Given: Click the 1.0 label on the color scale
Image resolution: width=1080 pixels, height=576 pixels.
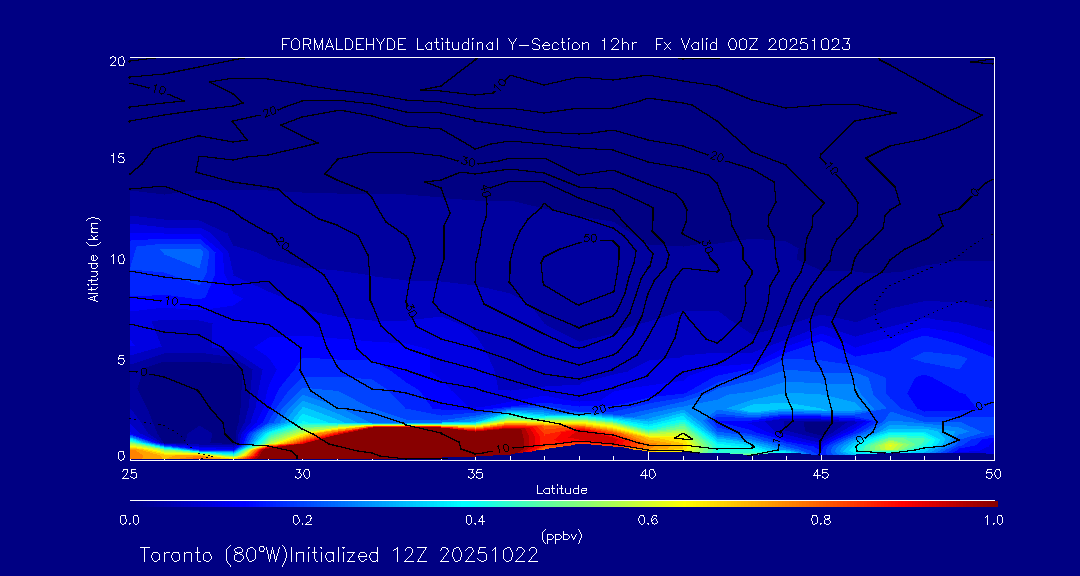Looking at the screenshot, I should coord(993,520).
